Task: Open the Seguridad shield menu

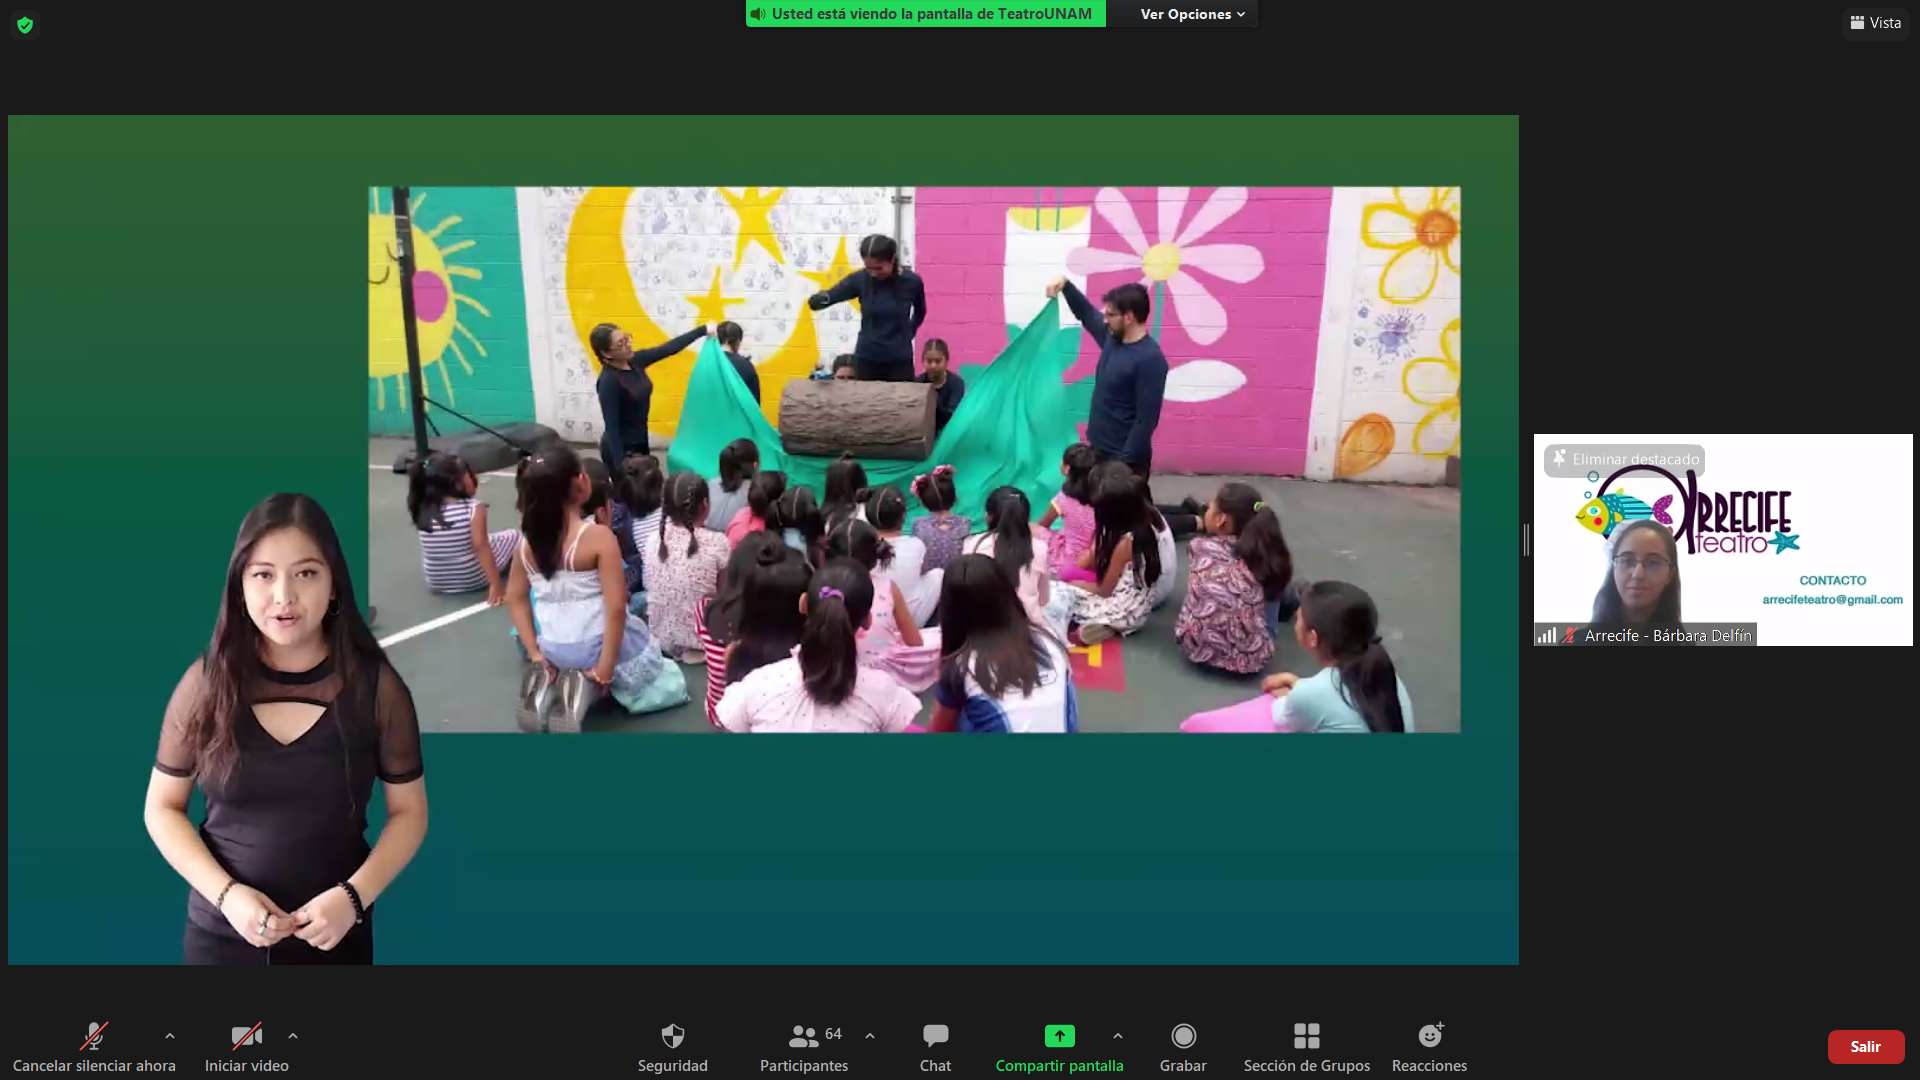Action: (x=673, y=1046)
